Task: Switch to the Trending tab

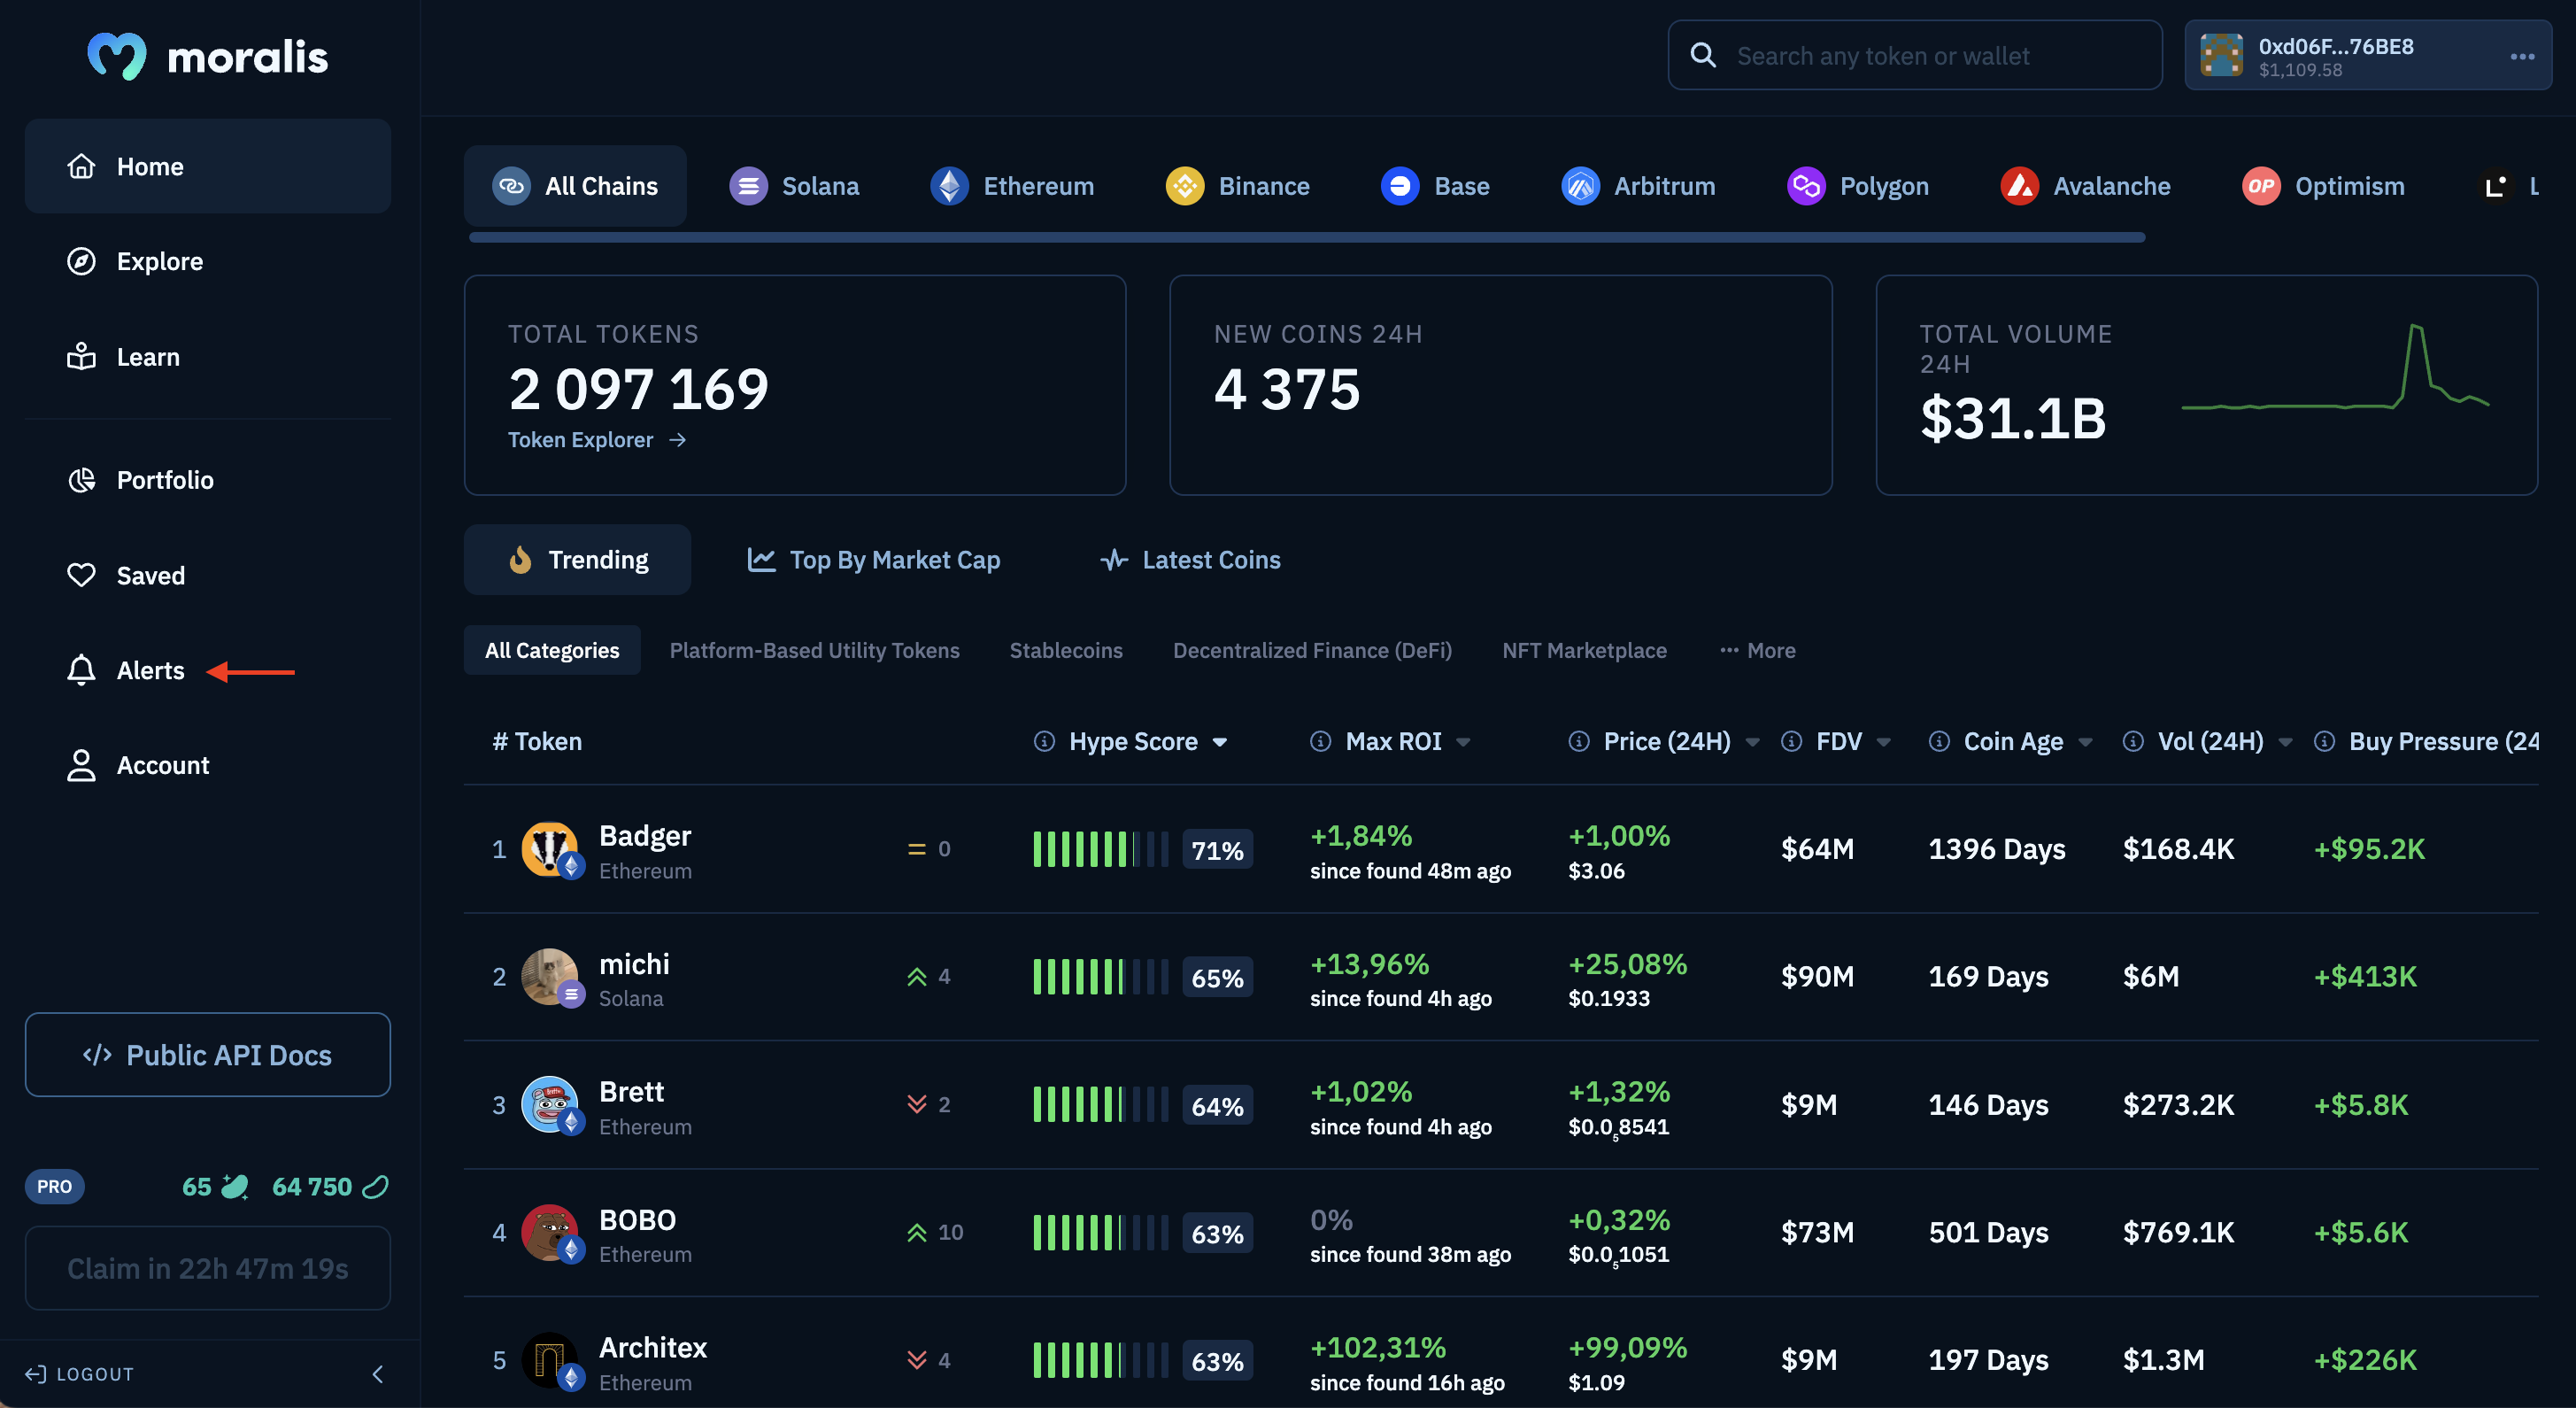Action: click(577, 560)
